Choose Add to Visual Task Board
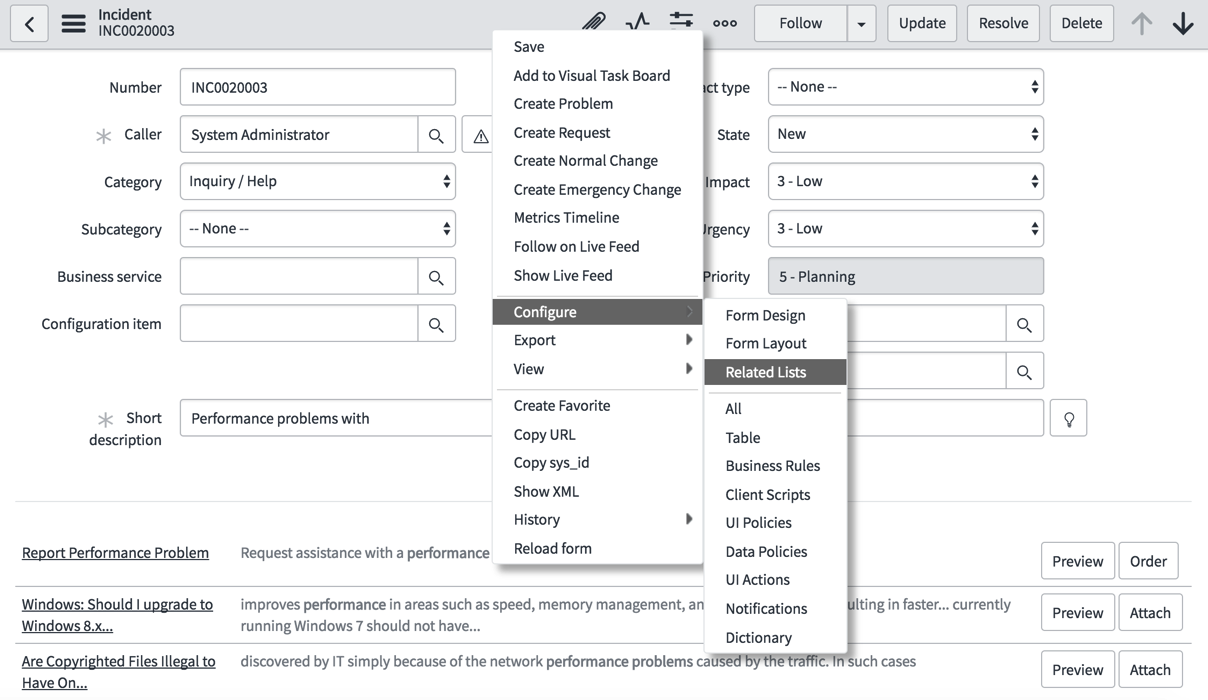This screenshot has width=1208, height=700. 598,75
